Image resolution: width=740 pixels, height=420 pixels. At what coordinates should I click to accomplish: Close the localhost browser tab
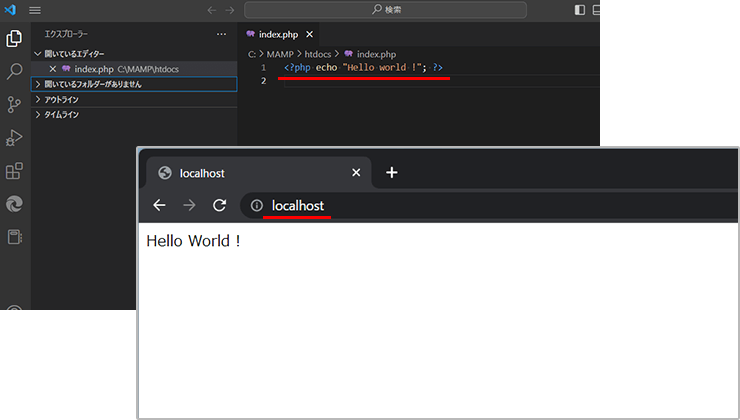coord(356,173)
